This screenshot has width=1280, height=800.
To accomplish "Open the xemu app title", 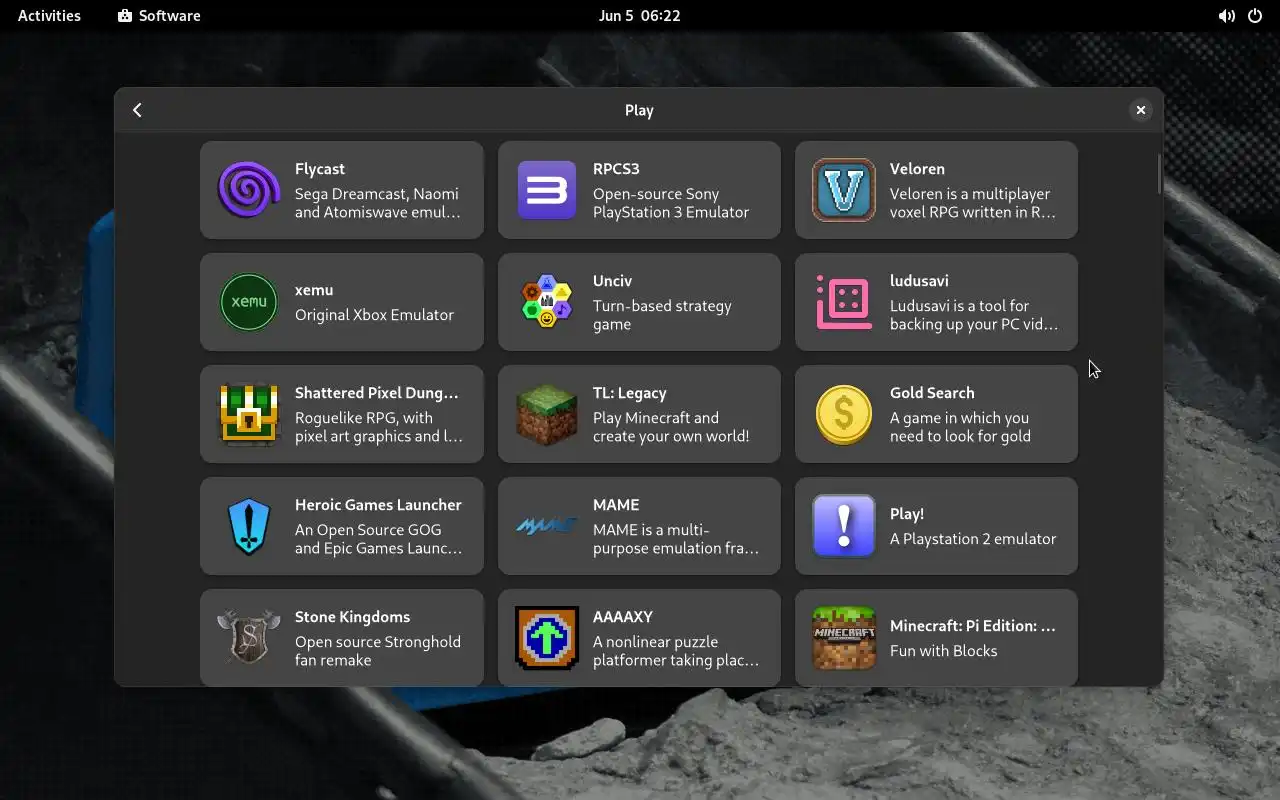I will pyautogui.click(x=314, y=290).
